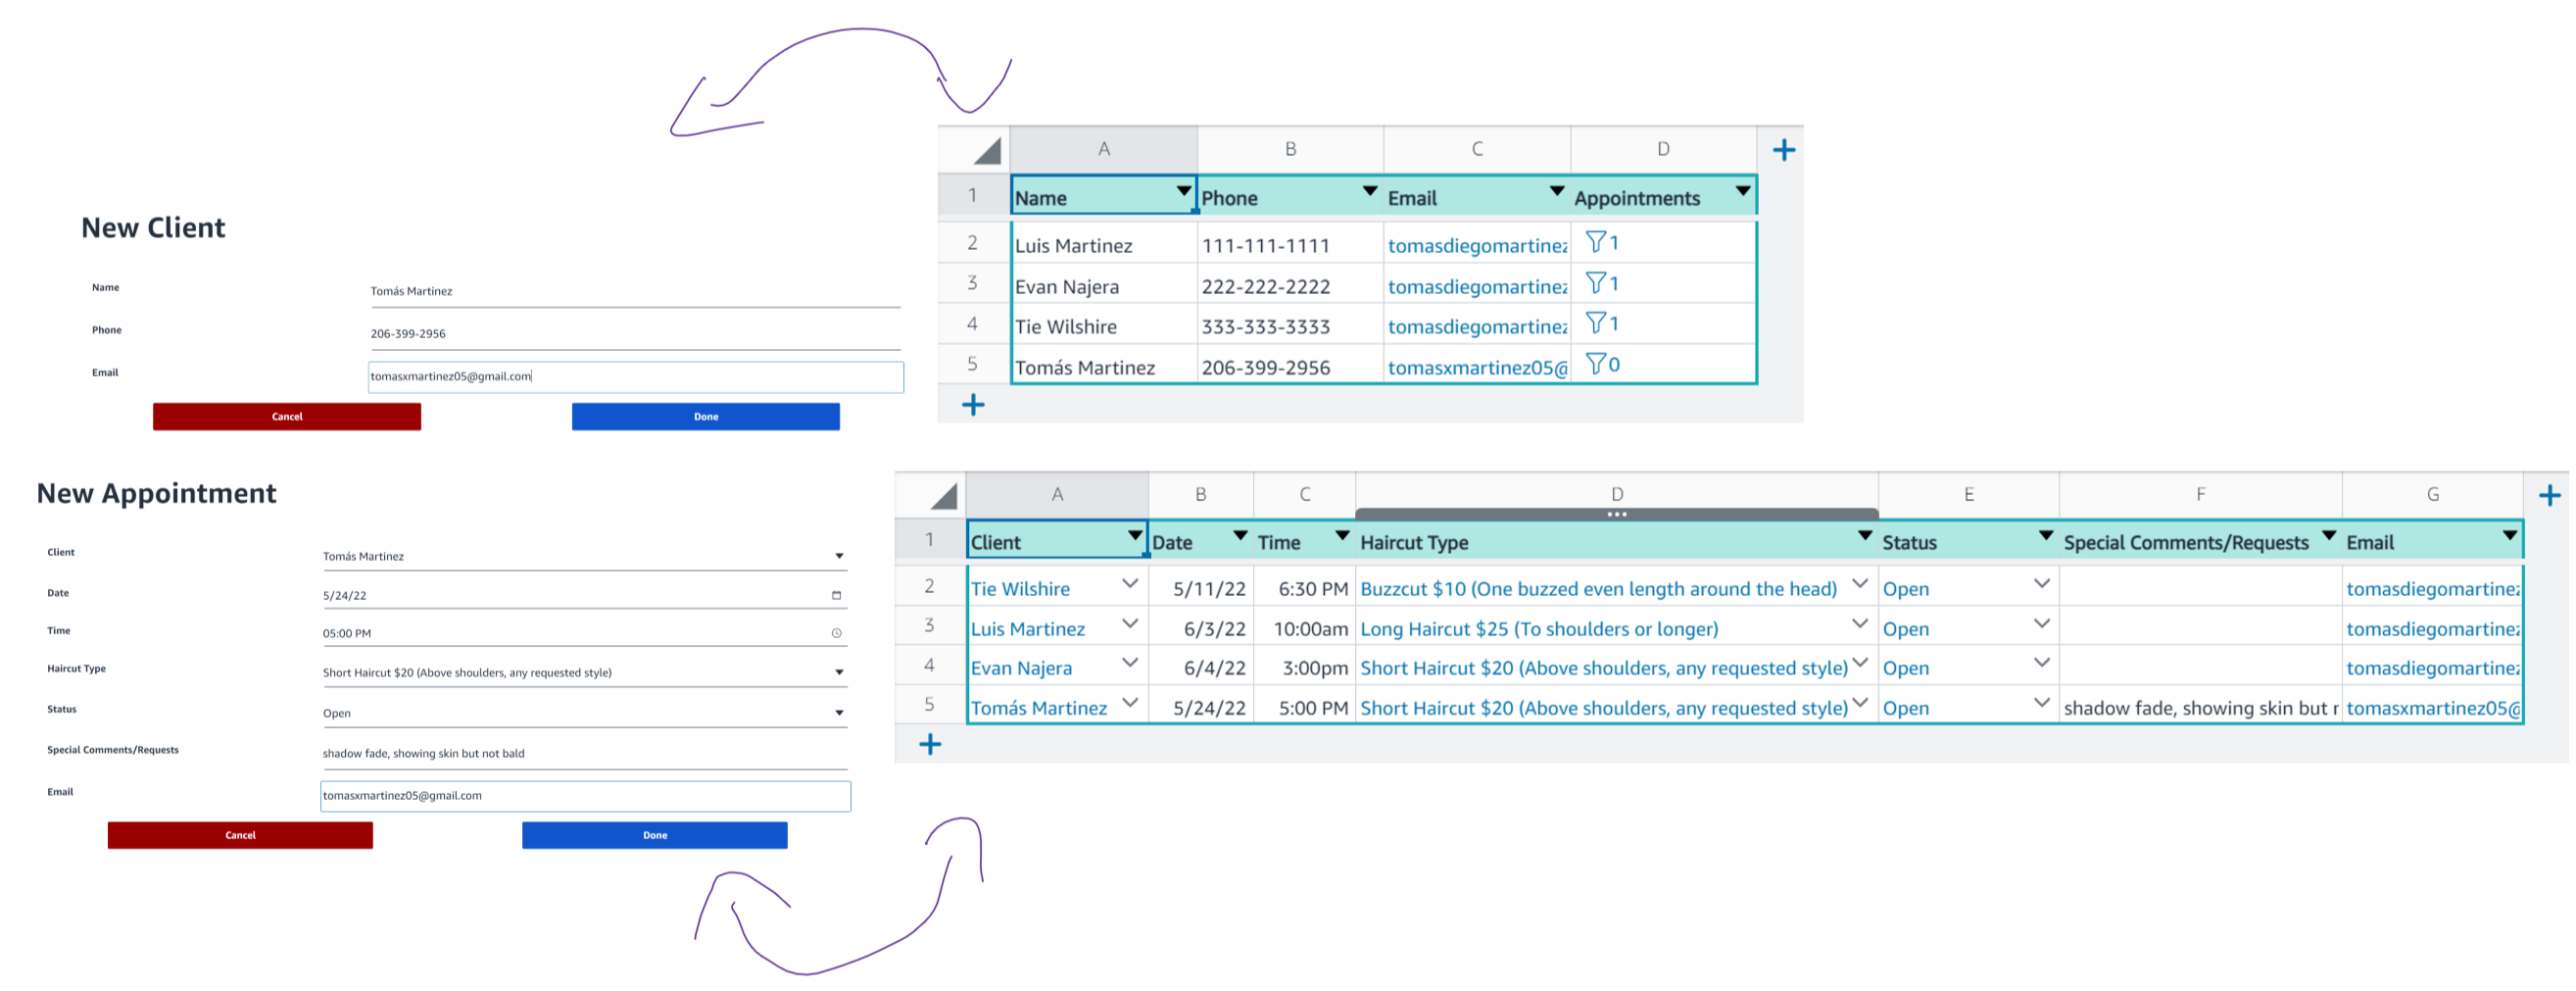Select column D header in appointments table
Screen dimensions: 2576x991
1616,493
